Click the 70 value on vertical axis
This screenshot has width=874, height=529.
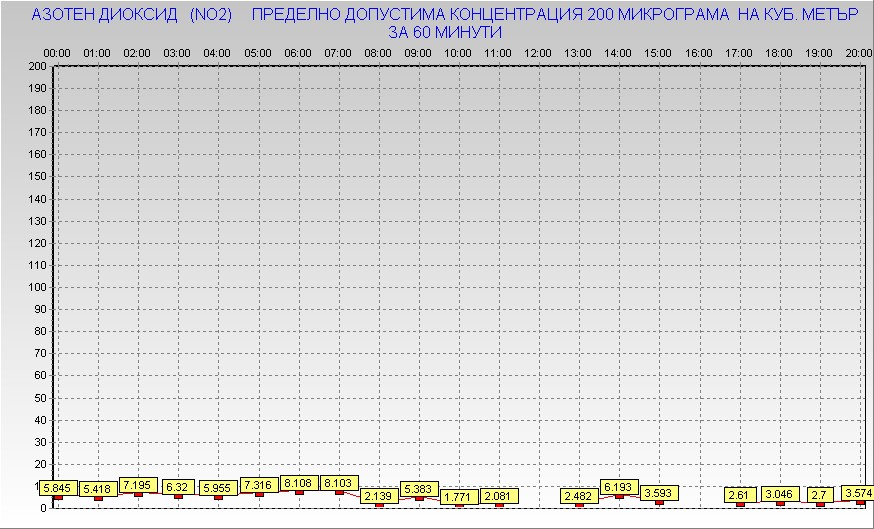tap(41, 353)
